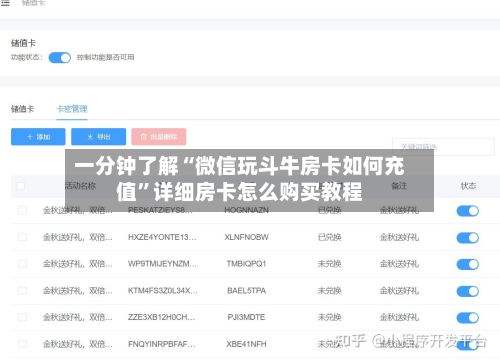Viewport: 500px width, 361px height.
Task: Click the blue 添加 button
Action: tap(38, 137)
